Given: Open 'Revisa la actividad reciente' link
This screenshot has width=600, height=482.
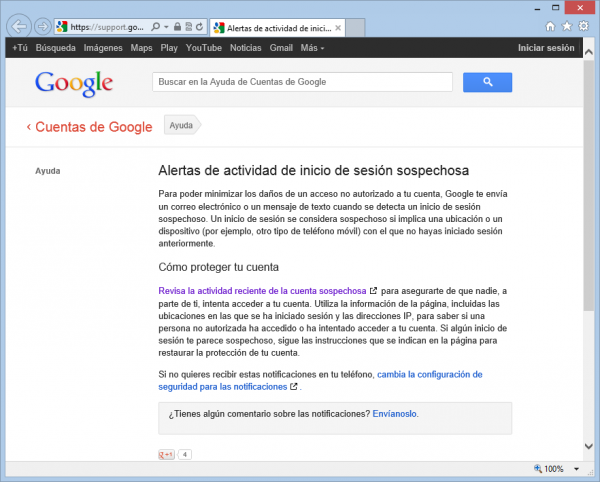Looking at the screenshot, I should [x=262, y=291].
